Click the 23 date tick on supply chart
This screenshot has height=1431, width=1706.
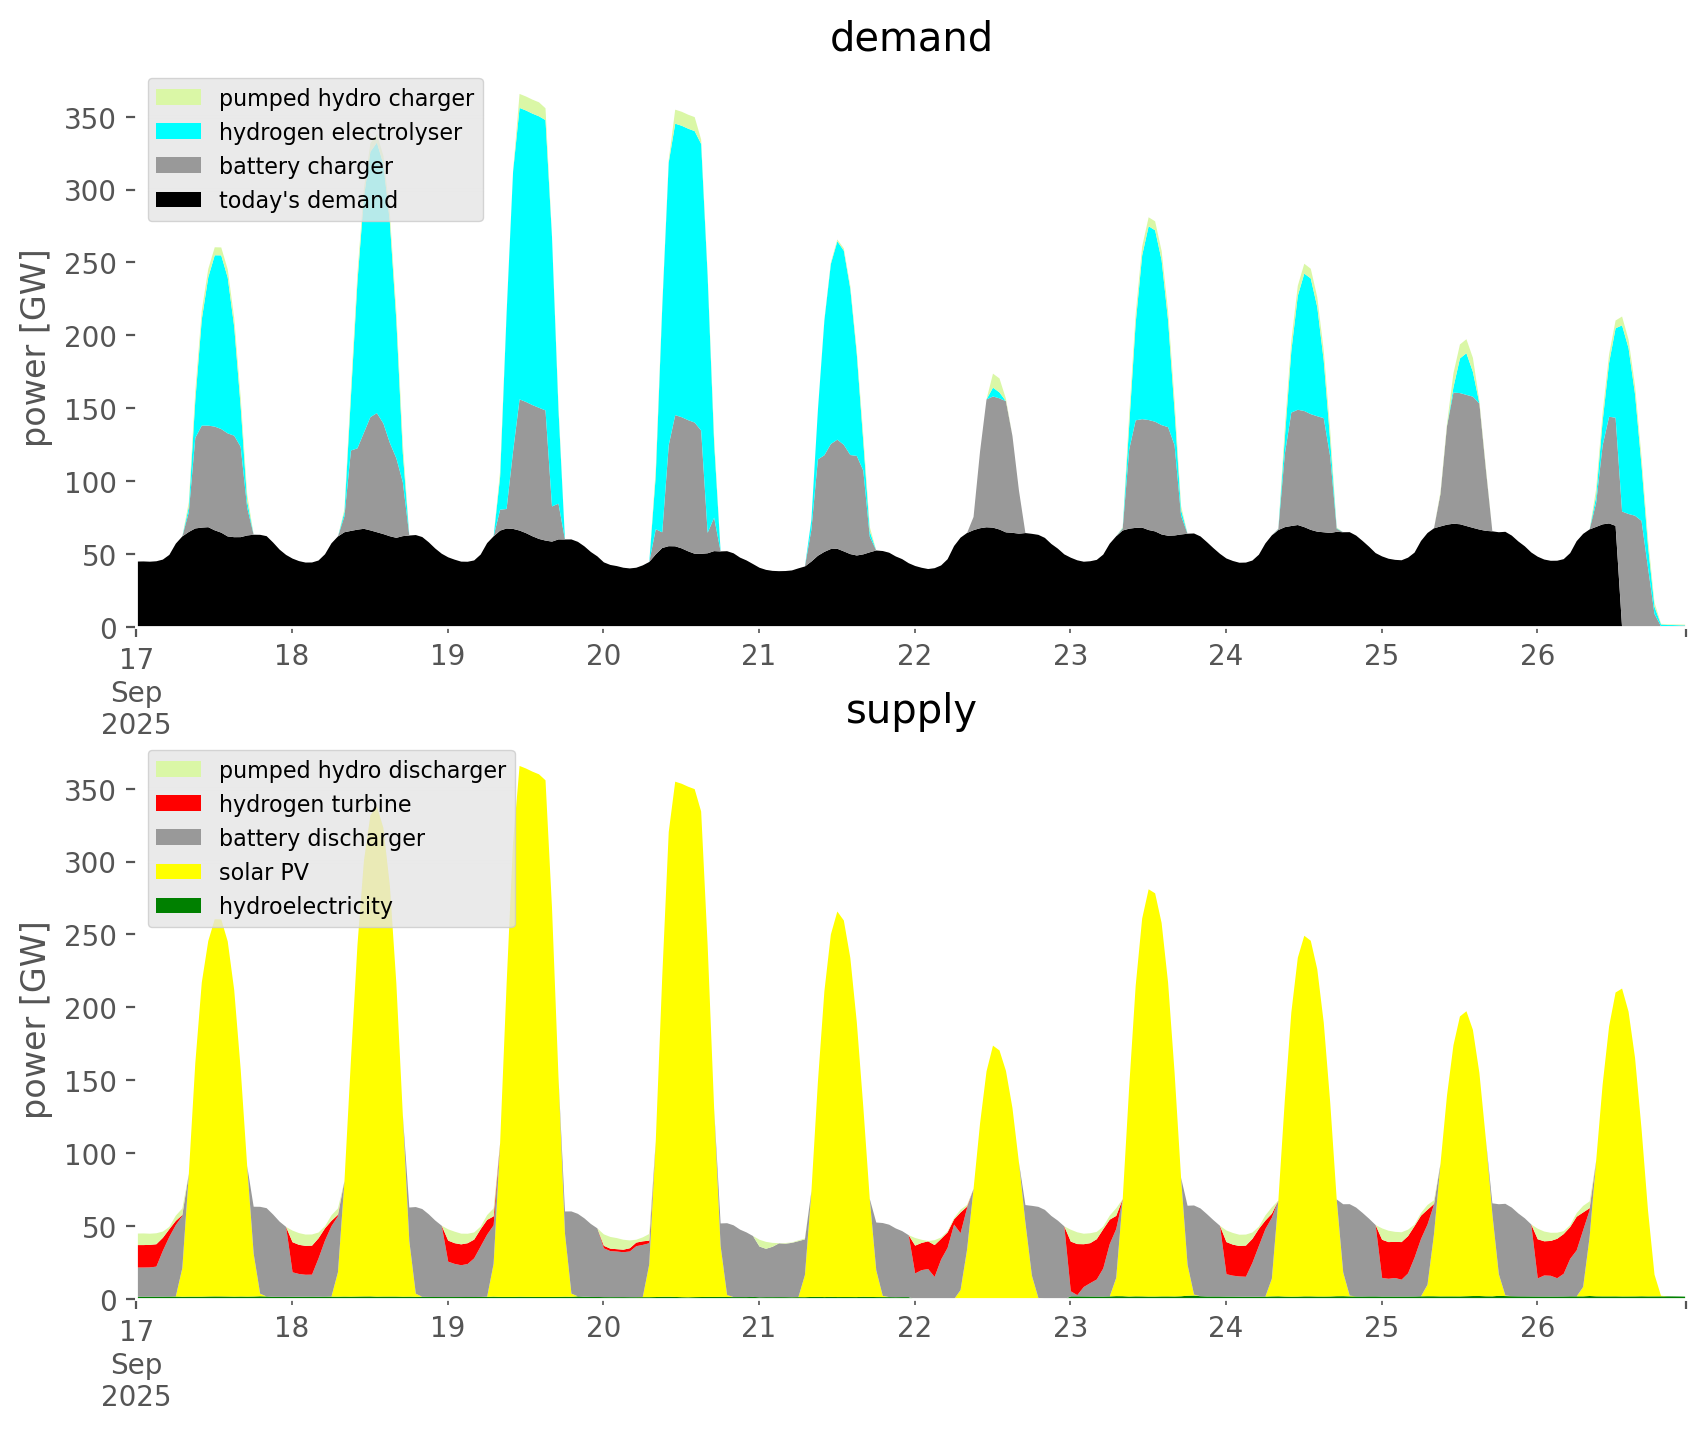(x=1070, y=1328)
